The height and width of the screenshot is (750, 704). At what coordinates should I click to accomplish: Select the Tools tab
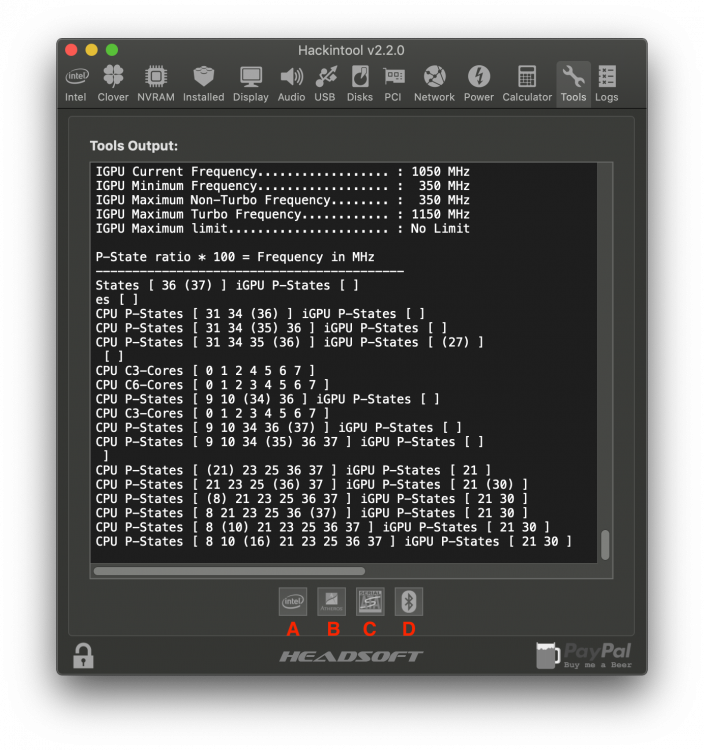[x=573, y=84]
